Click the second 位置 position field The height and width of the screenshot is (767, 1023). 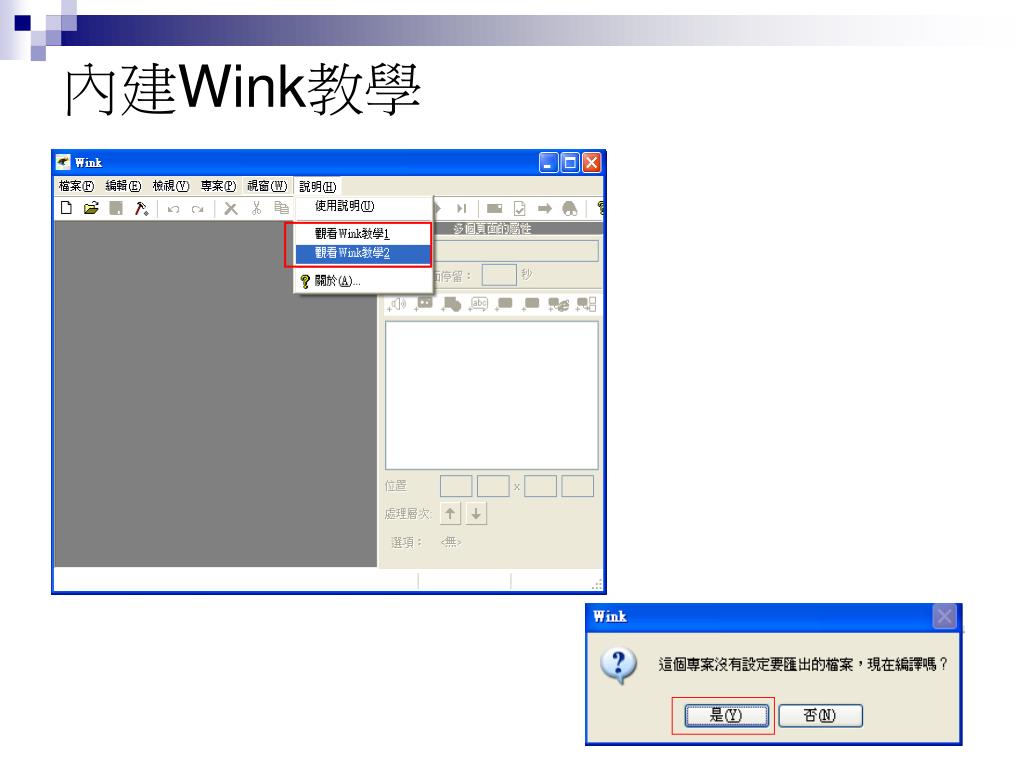[x=493, y=487]
